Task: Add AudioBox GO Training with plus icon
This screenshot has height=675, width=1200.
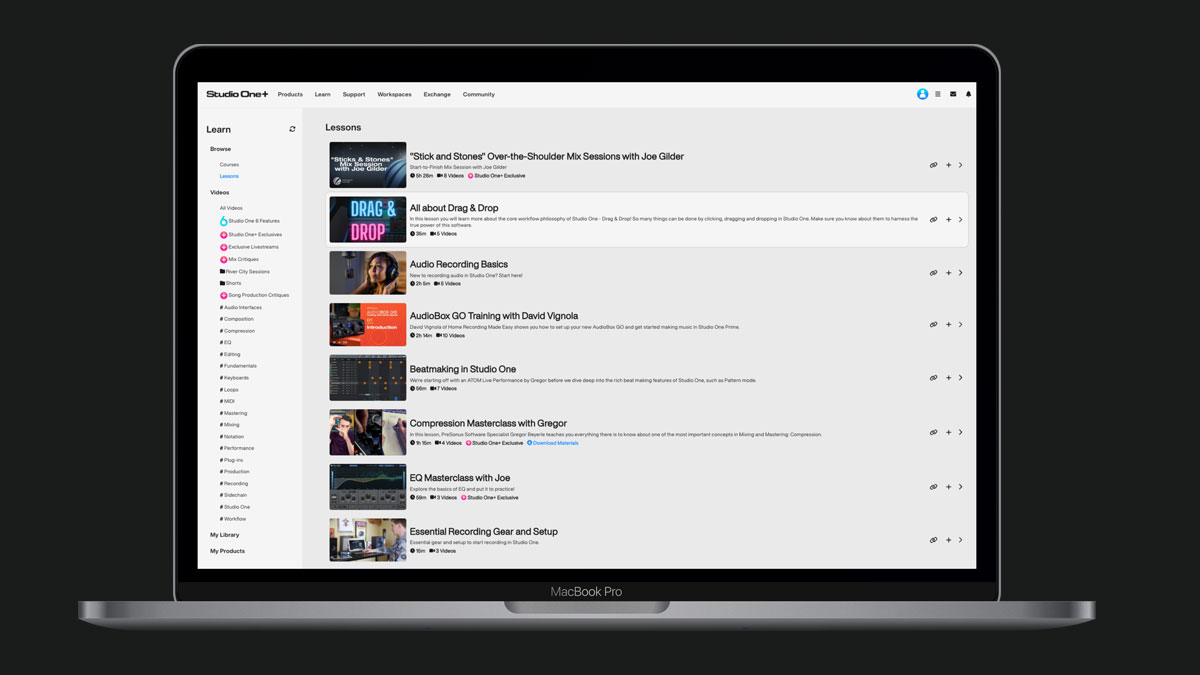Action: coord(948,325)
